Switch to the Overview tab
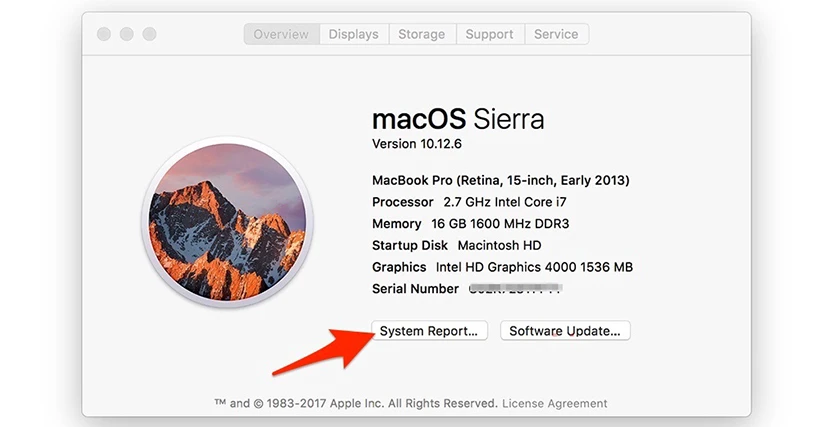840x427 pixels. (x=282, y=34)
